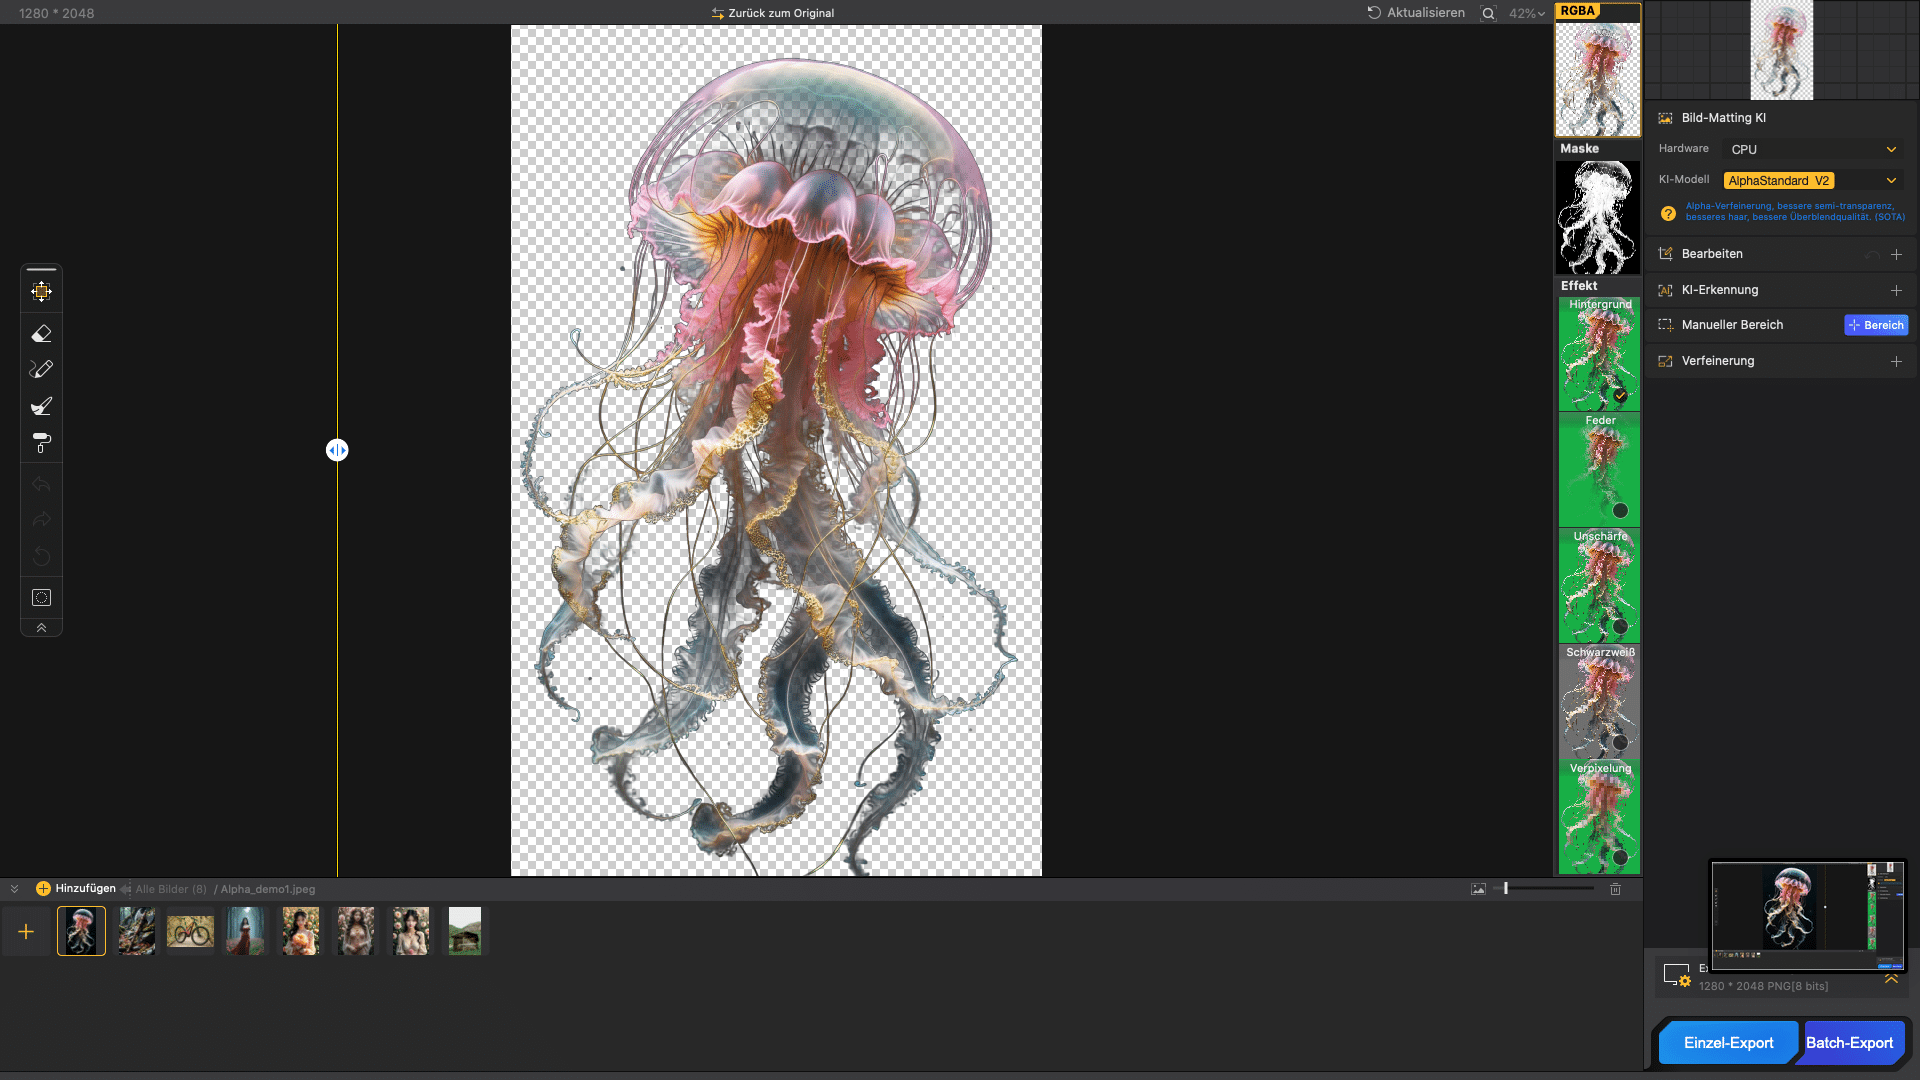
Task: Adjust the thumbnail size slider
Action: click(1506, 888)
